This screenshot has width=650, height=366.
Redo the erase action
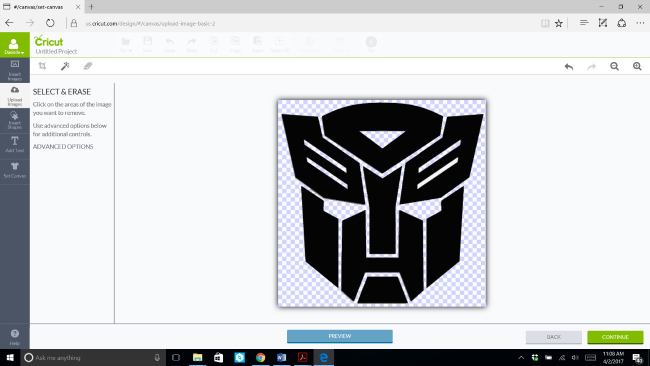click(x=592, y=66)
